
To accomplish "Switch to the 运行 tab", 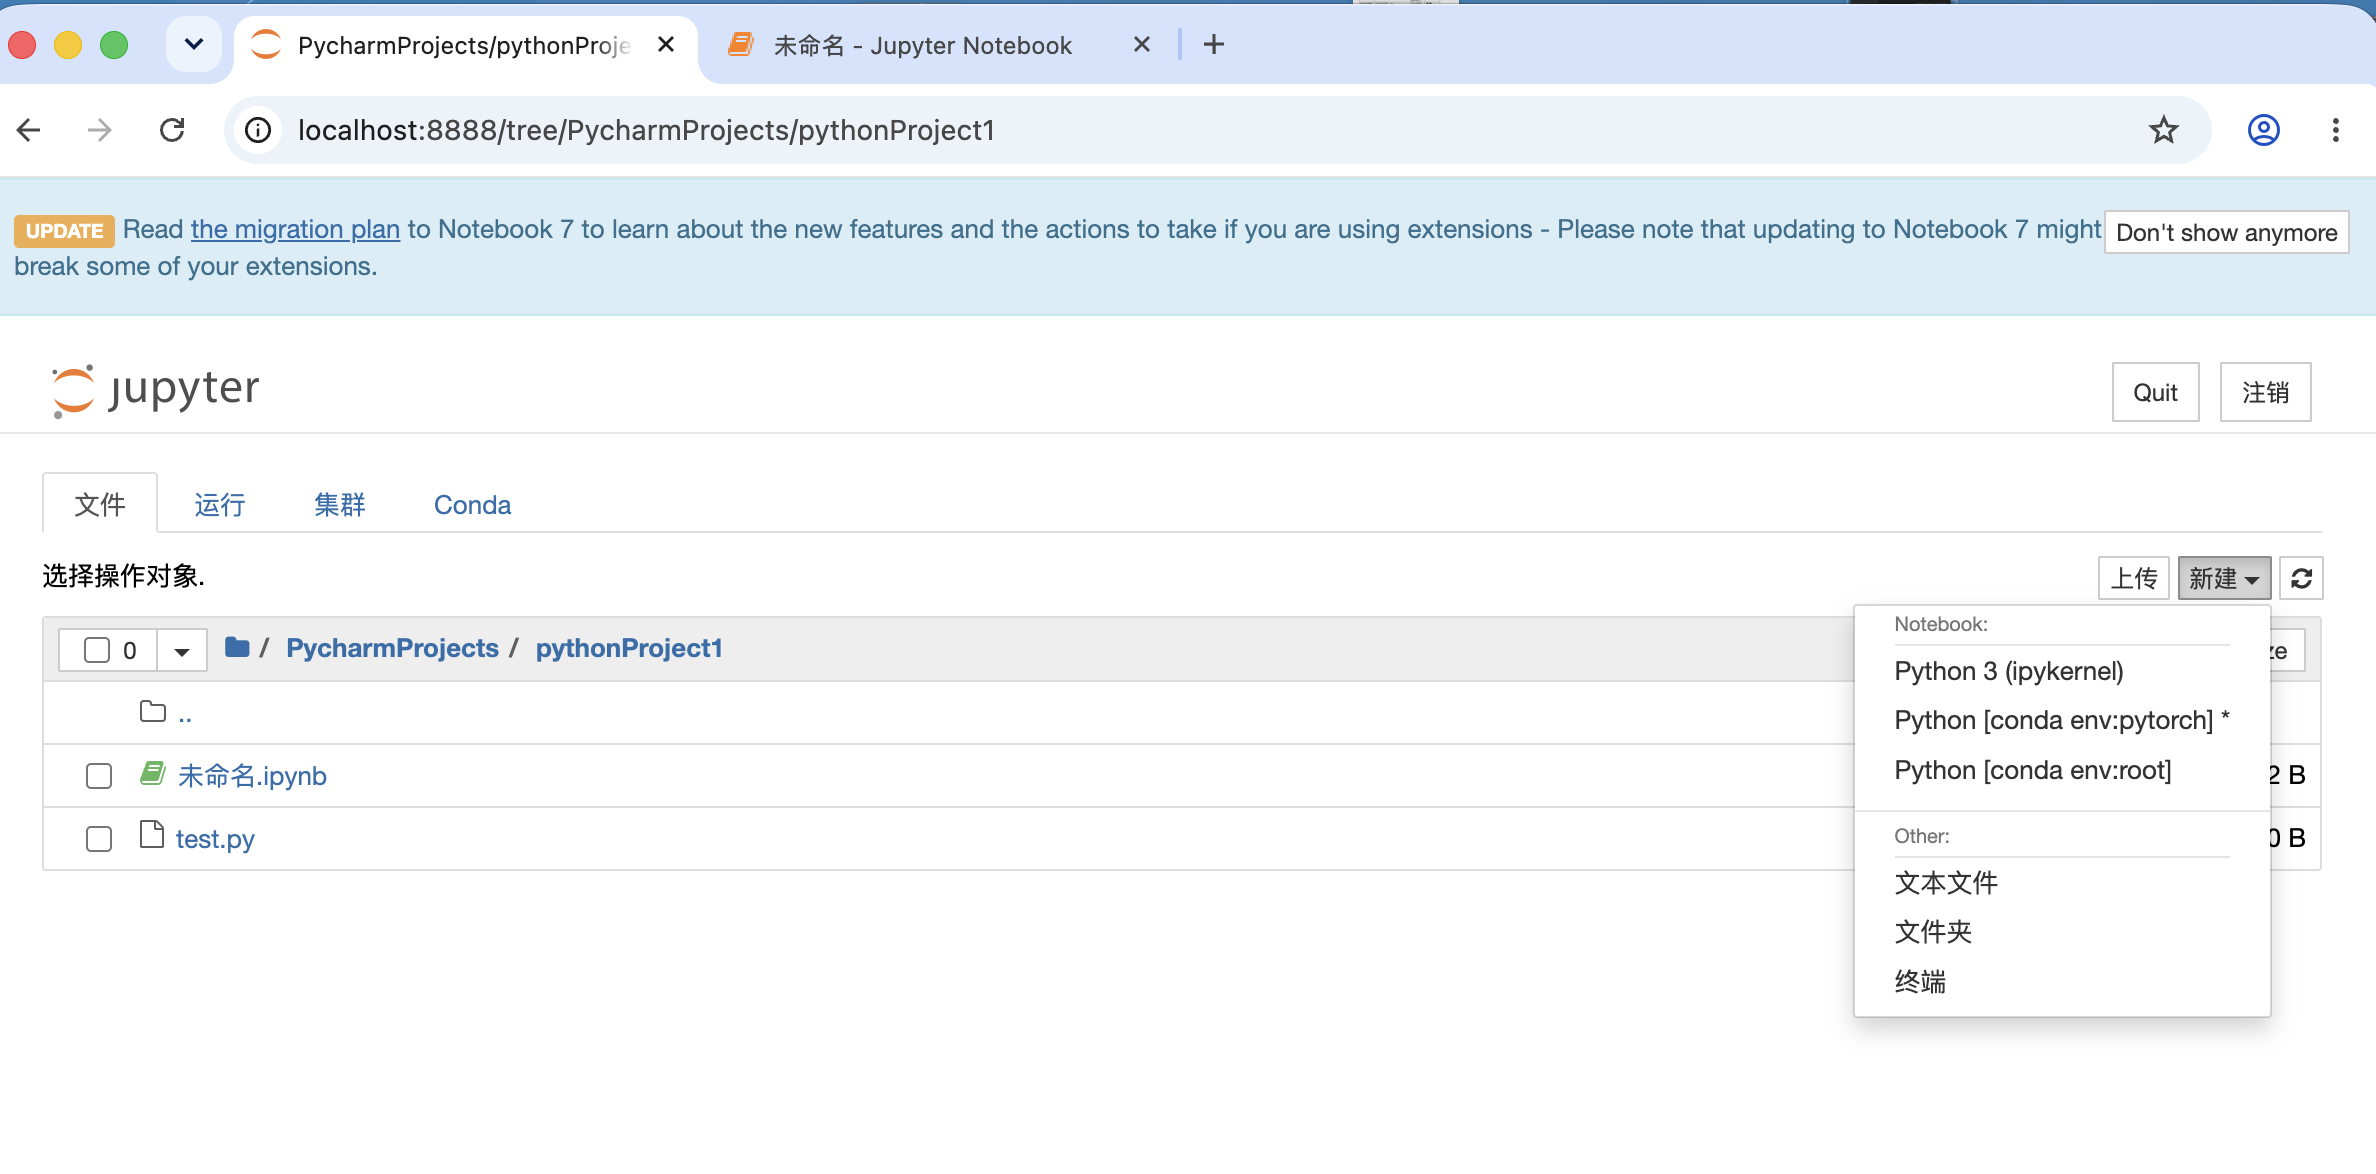I will 220,504.
